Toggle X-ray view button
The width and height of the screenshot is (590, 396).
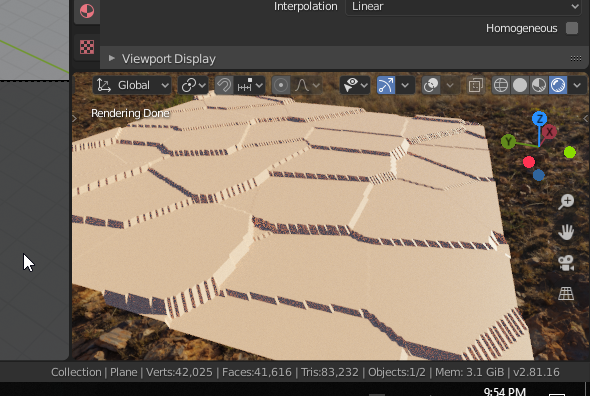pos(476,85)
